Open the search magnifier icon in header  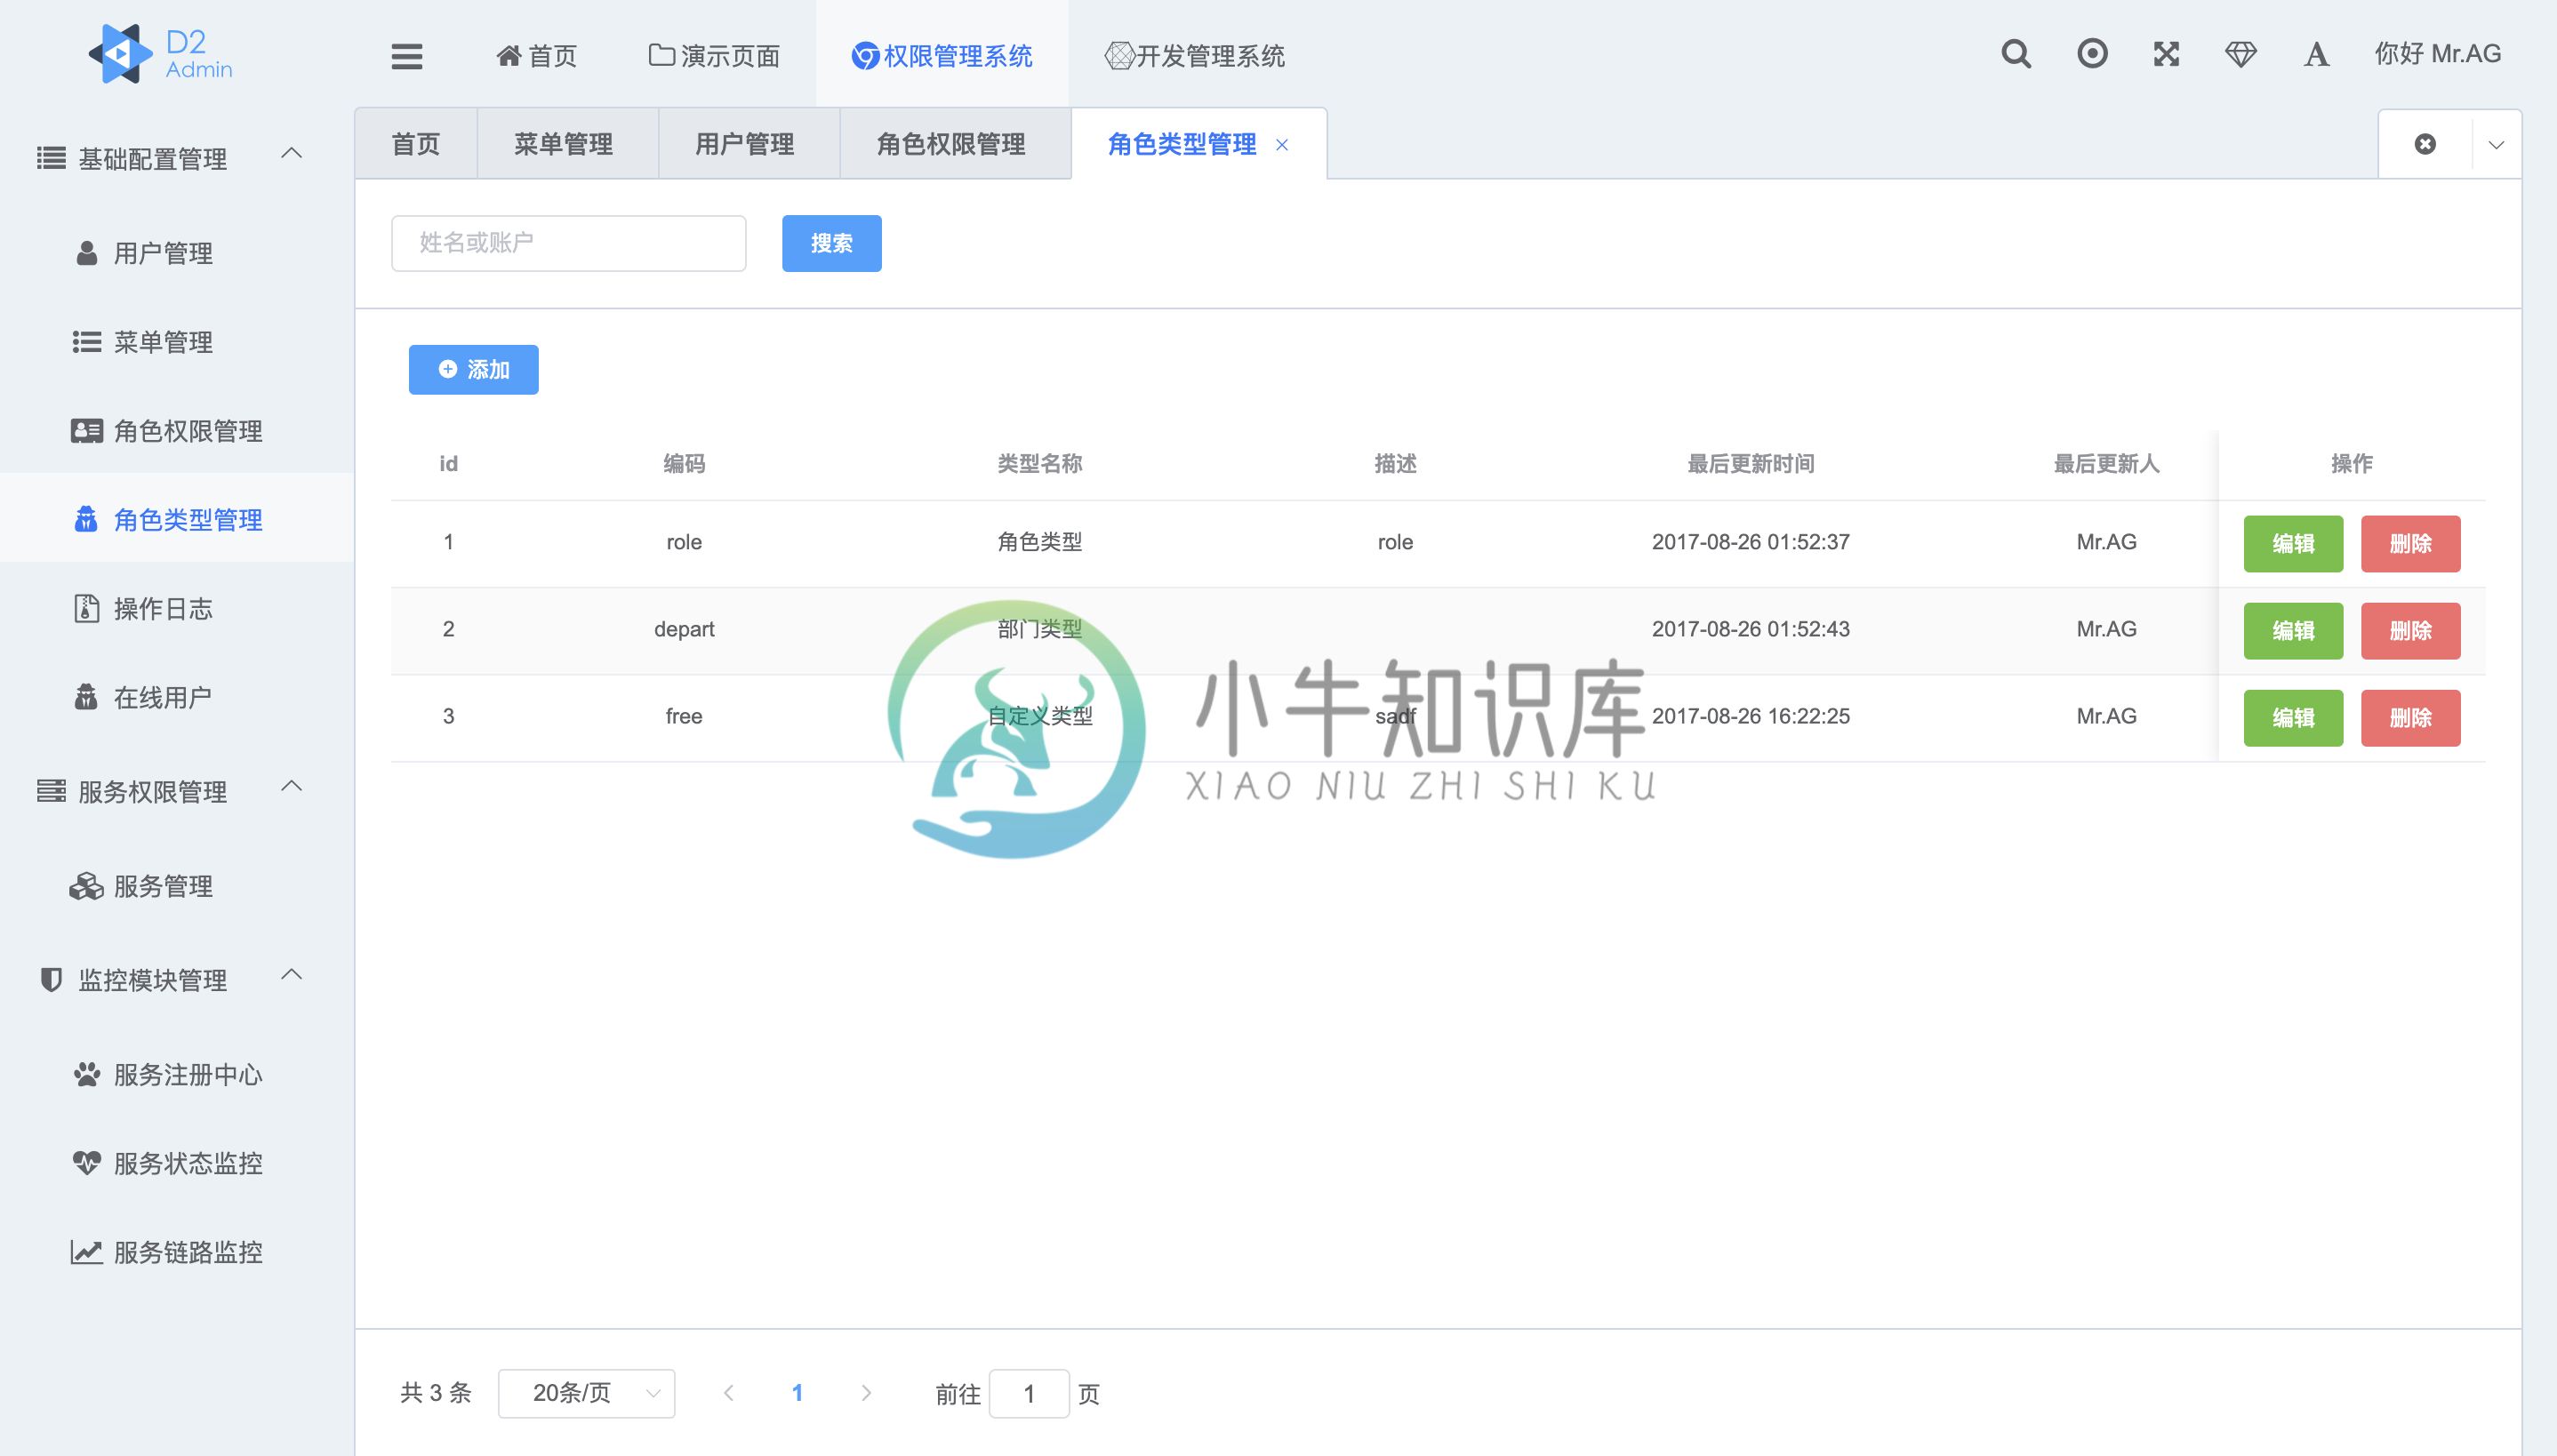coord(2016,54)
